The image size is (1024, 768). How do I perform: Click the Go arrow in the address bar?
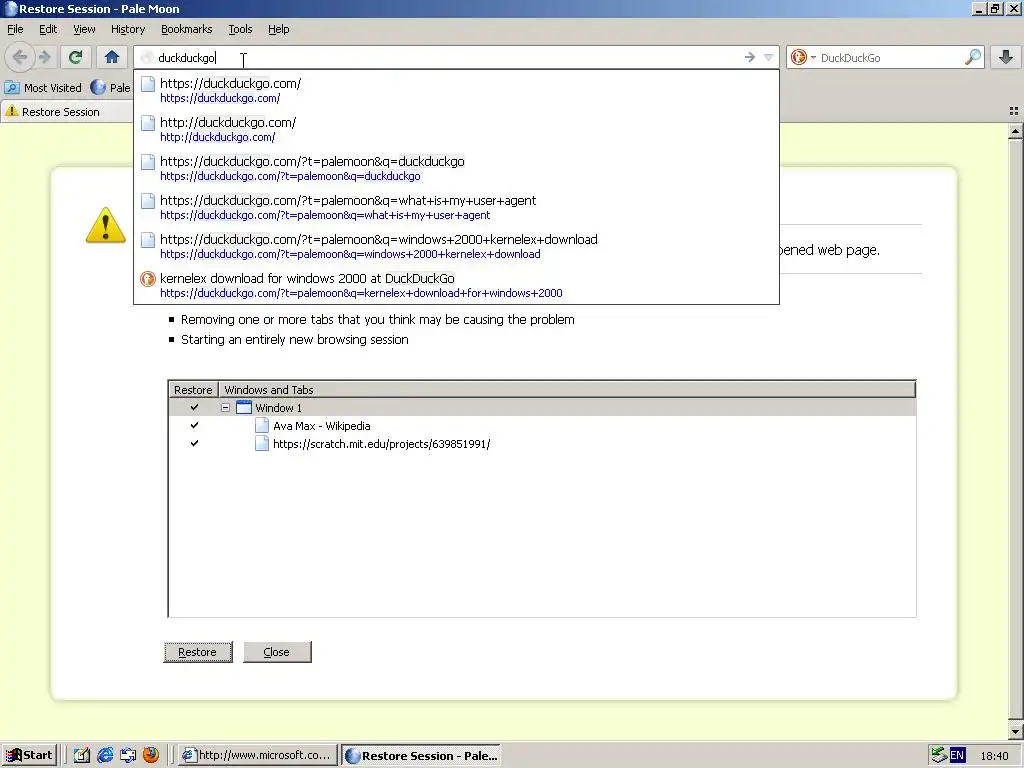(x=750, y=57)
